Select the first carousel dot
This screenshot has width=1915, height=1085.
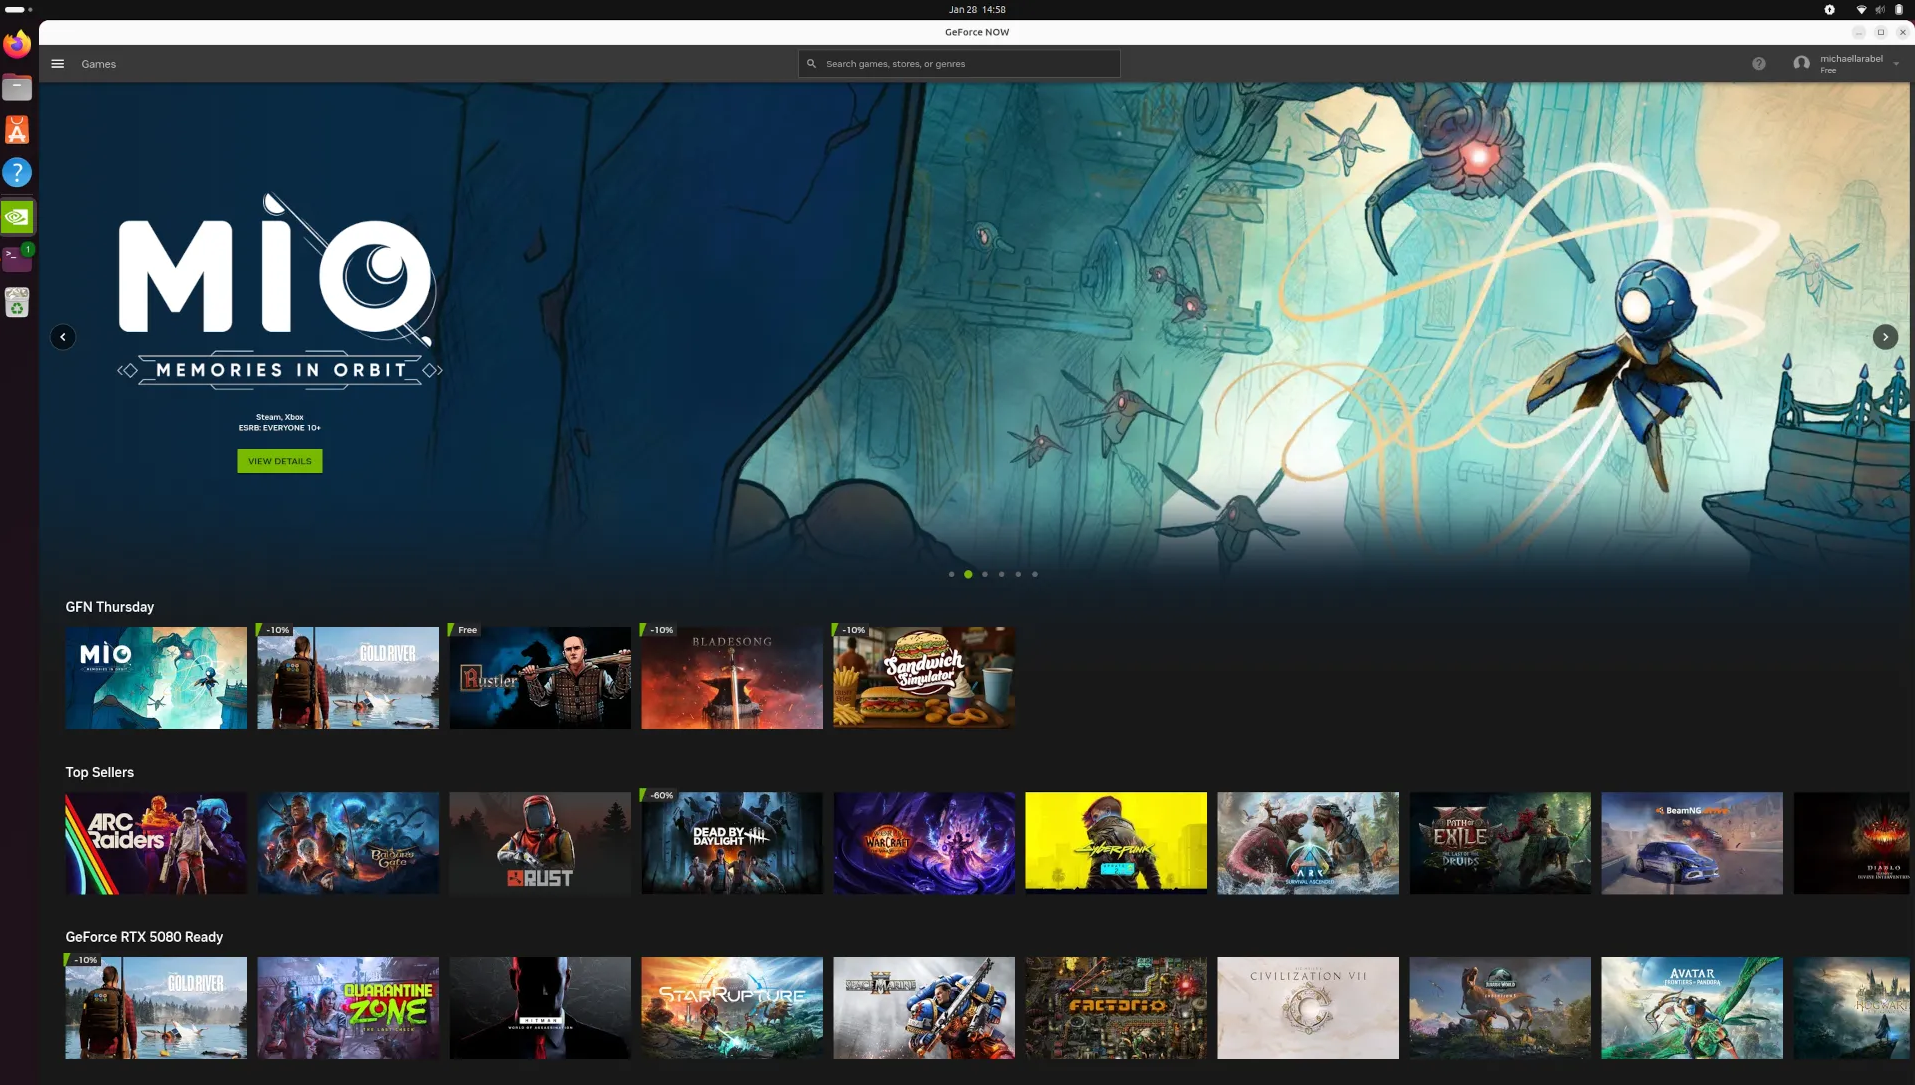(951, 574)
